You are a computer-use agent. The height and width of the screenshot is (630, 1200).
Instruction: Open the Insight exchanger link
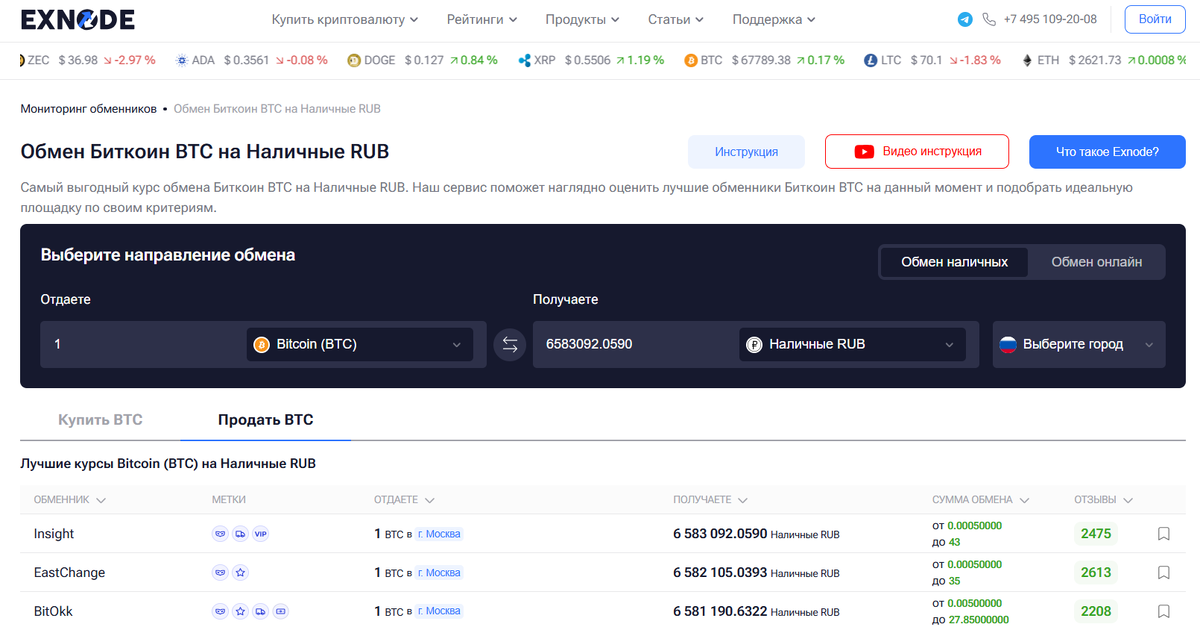pos(54,534)
